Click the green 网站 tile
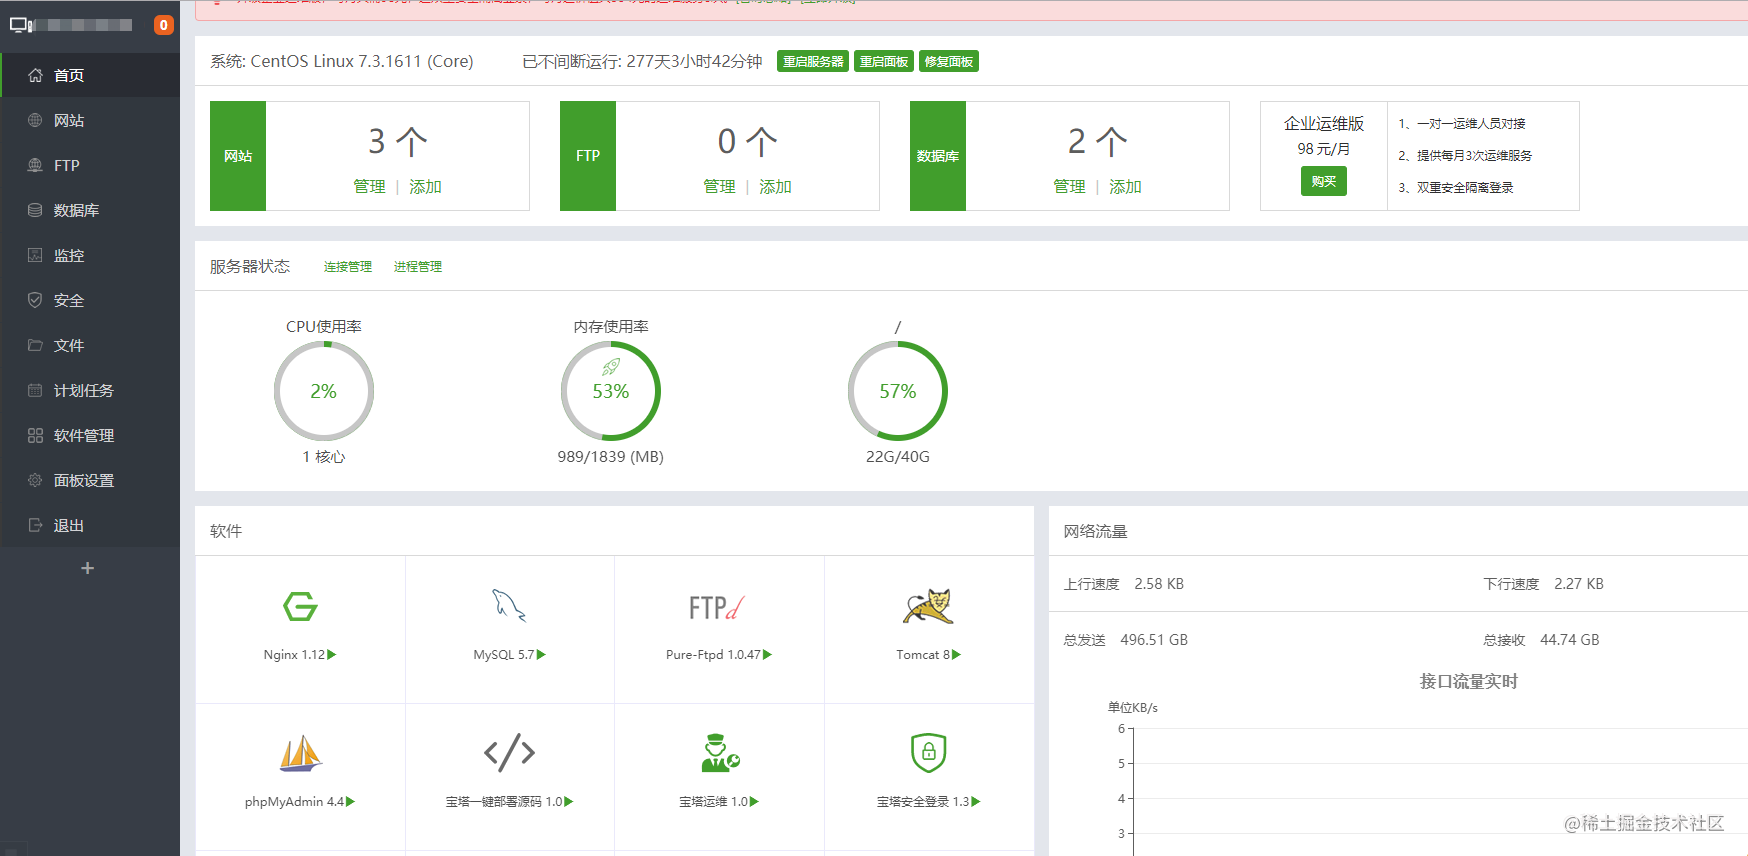 pos(238,156)
